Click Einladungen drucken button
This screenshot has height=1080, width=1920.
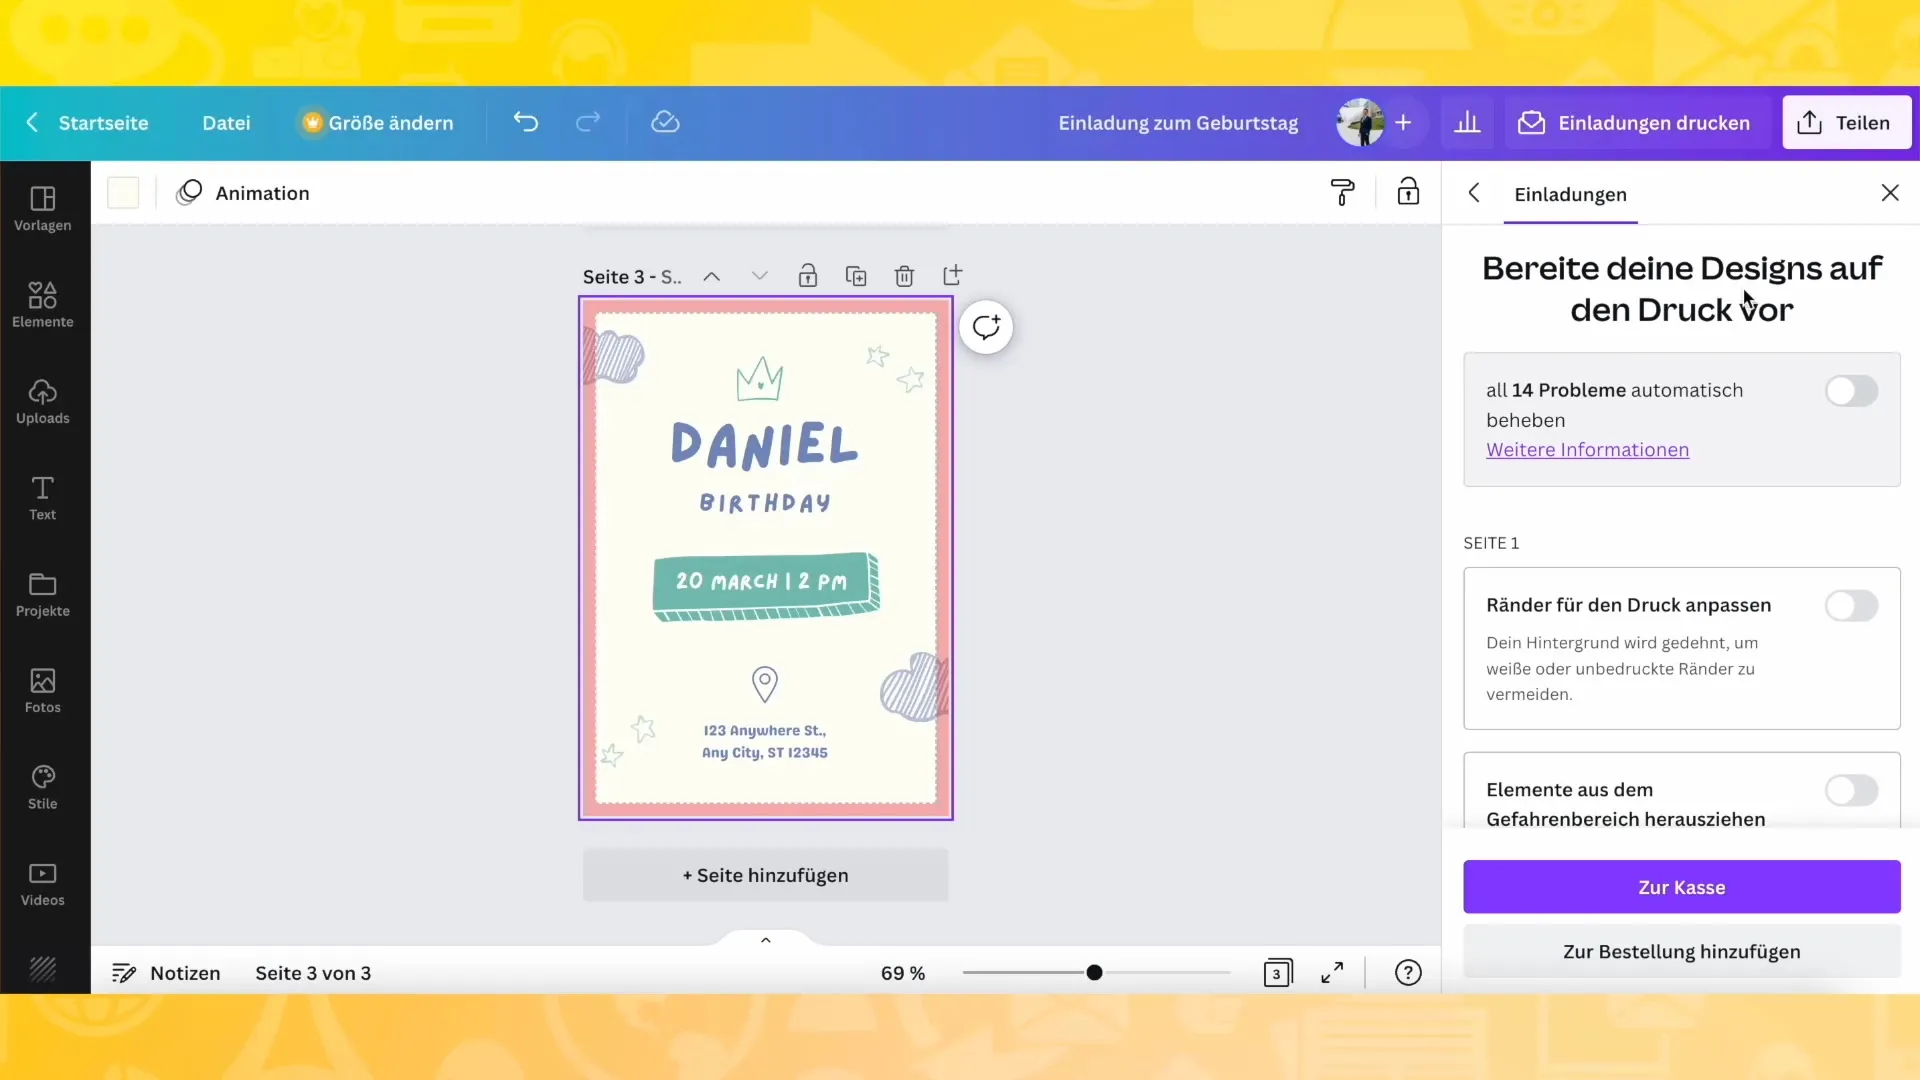pyautogui.click(x=1634, y=122)
